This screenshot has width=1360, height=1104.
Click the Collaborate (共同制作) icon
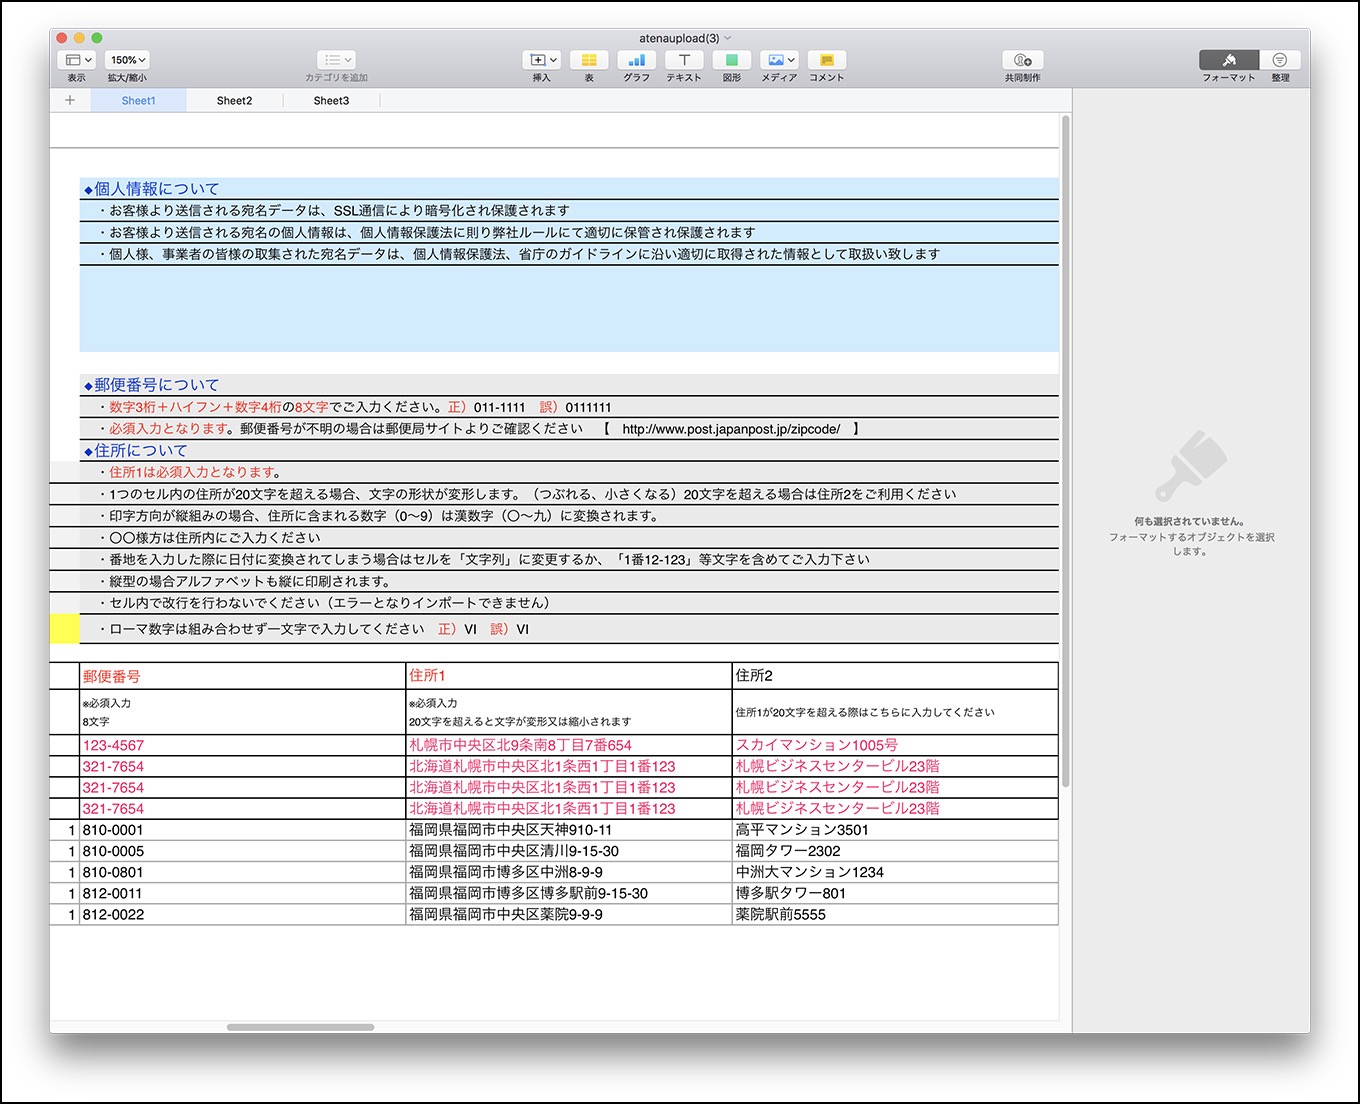pos(1022,60)
